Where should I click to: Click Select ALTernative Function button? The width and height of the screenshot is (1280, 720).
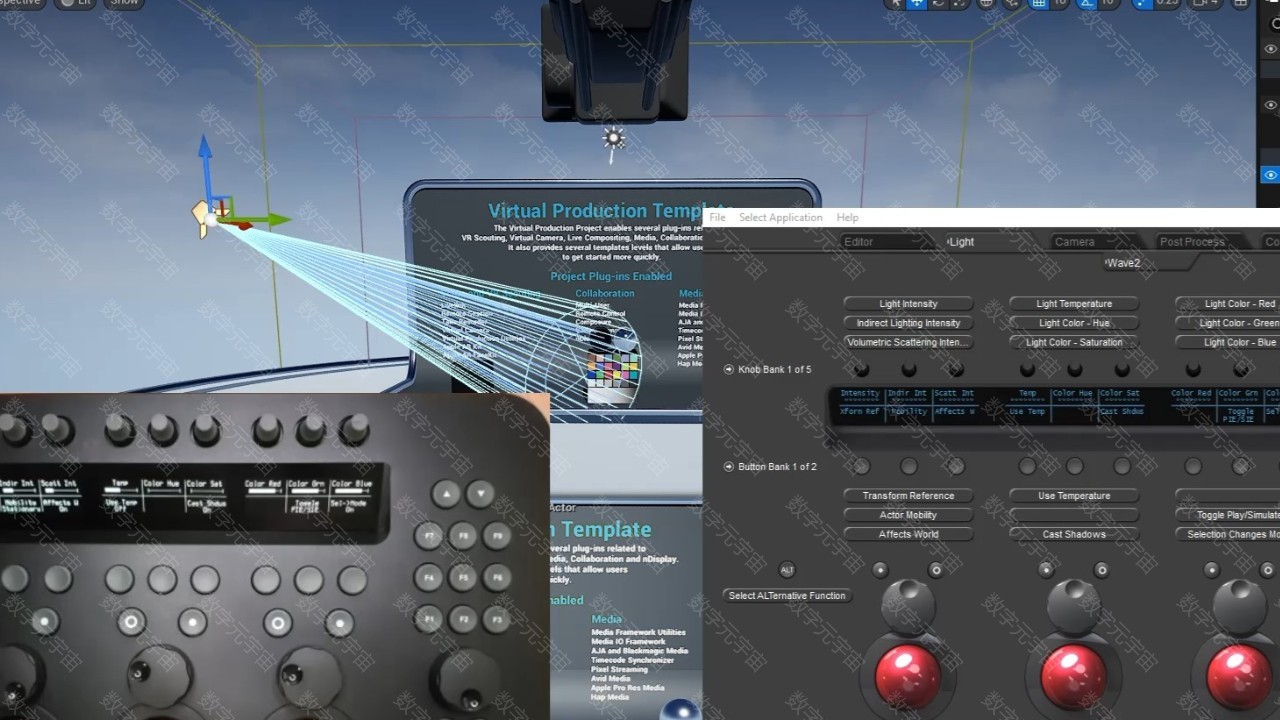[x=787, y=596]
